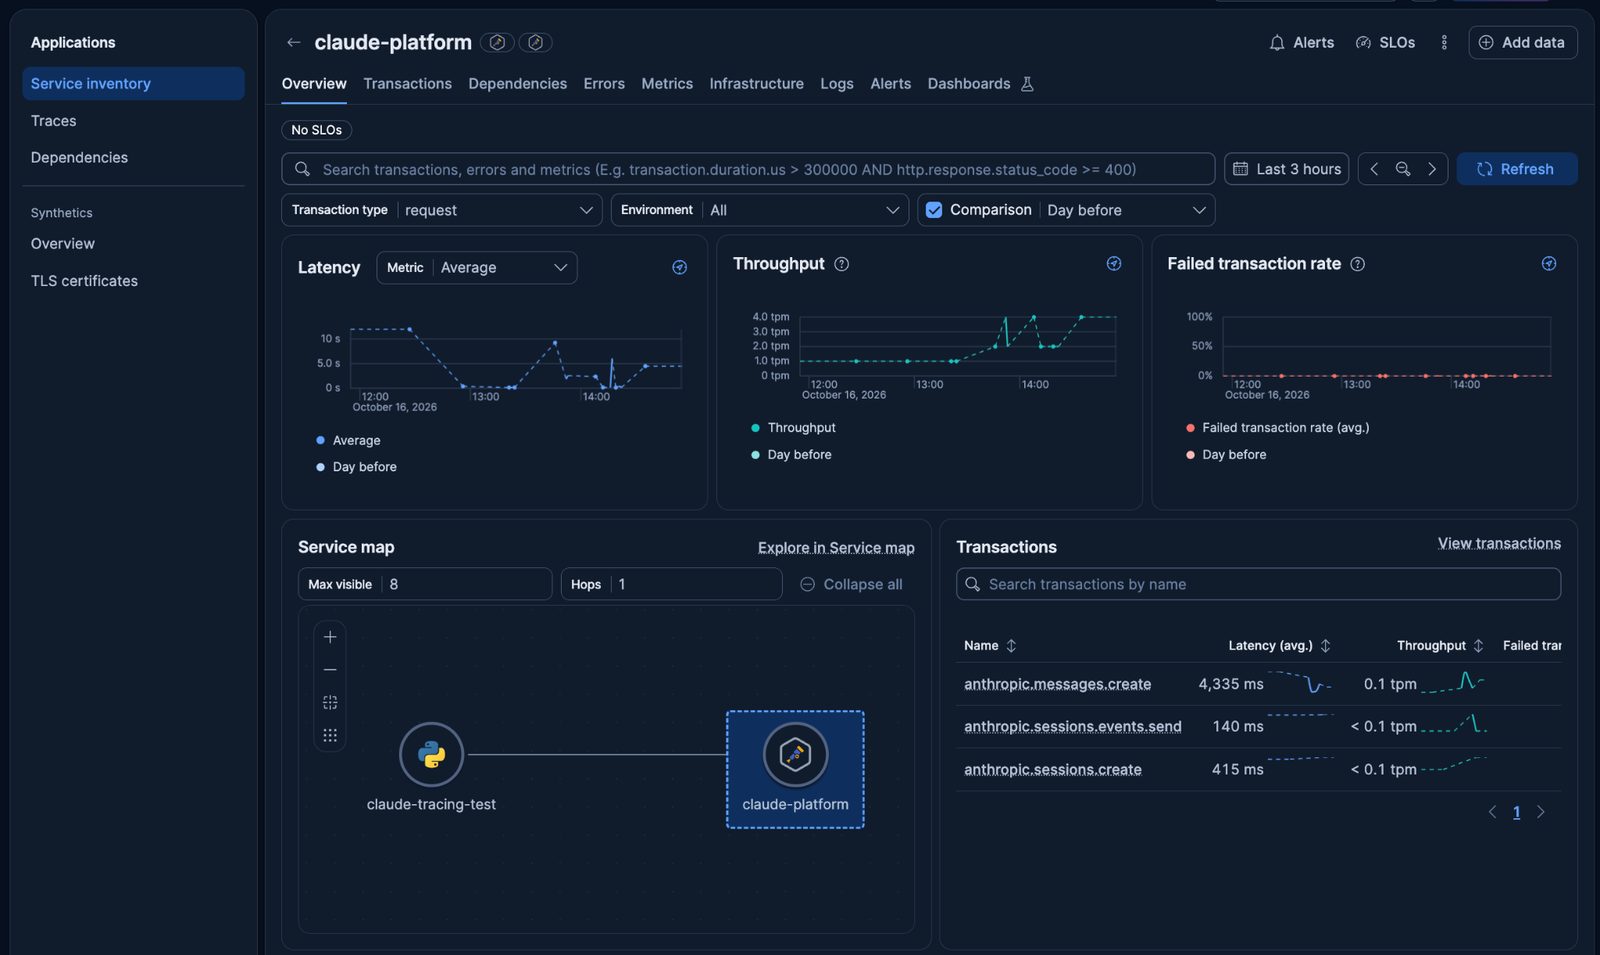Viewport: 1600px width, 955px height.
Task: Switch to the Transactions tab
Action: tap(407, 84)
